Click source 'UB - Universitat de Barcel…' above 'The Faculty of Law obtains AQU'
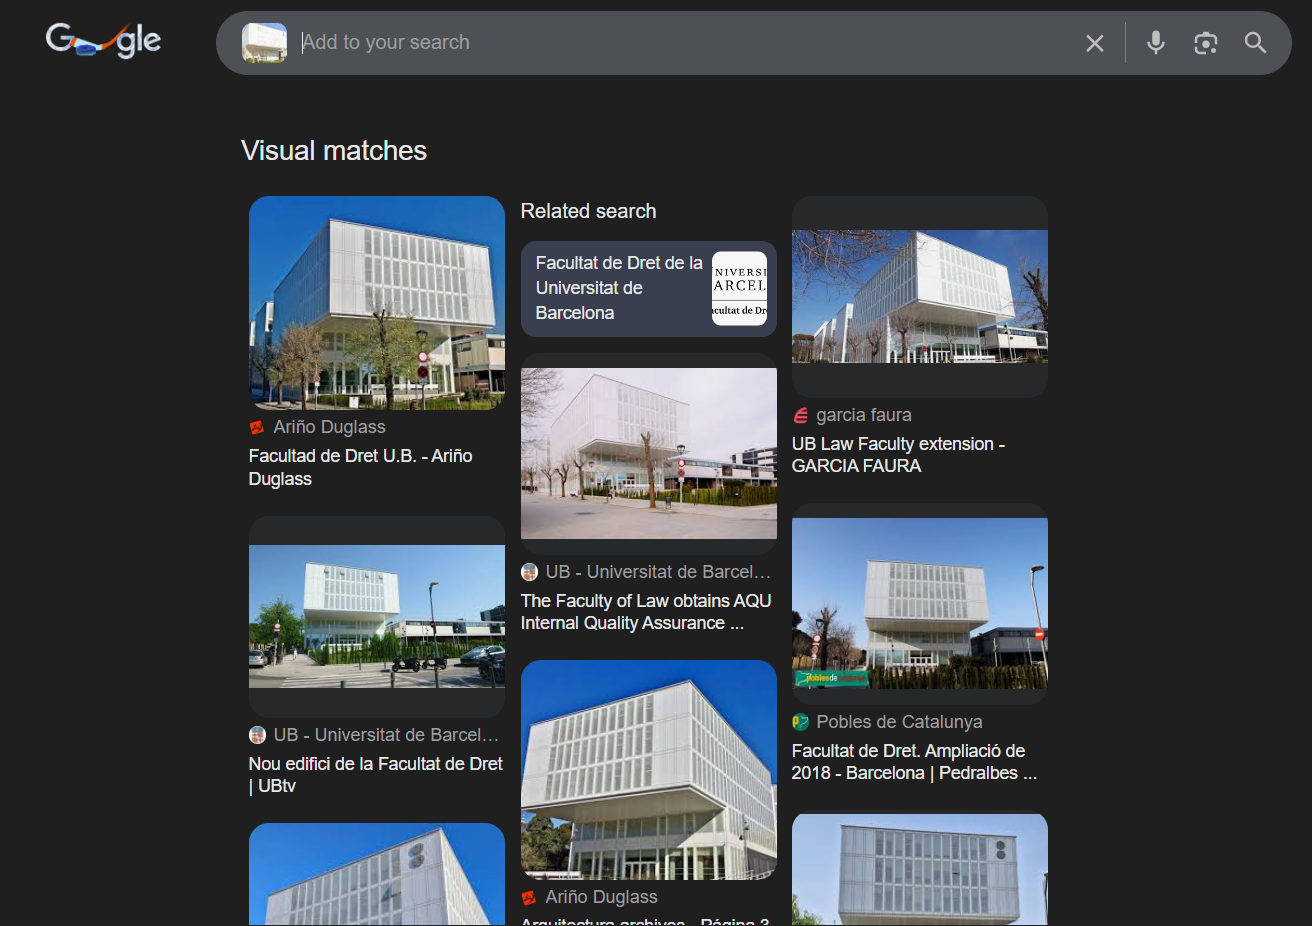This screenshot has width=1312, height=926. click(x=658, y=572)
